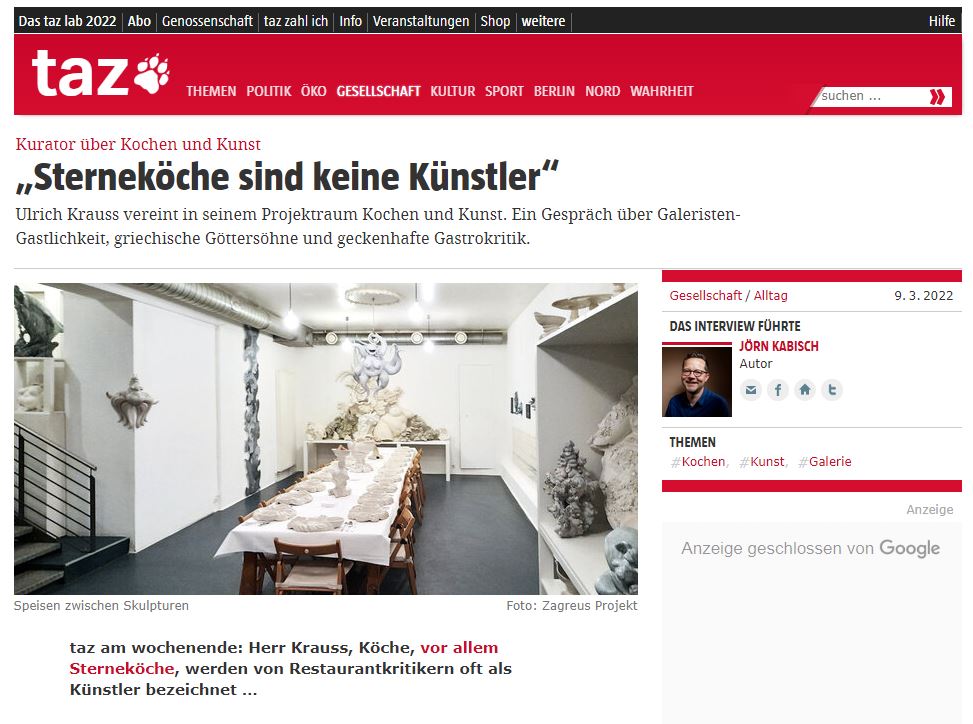
Task: Open the #Kochen topic tag
Action: 698,462
